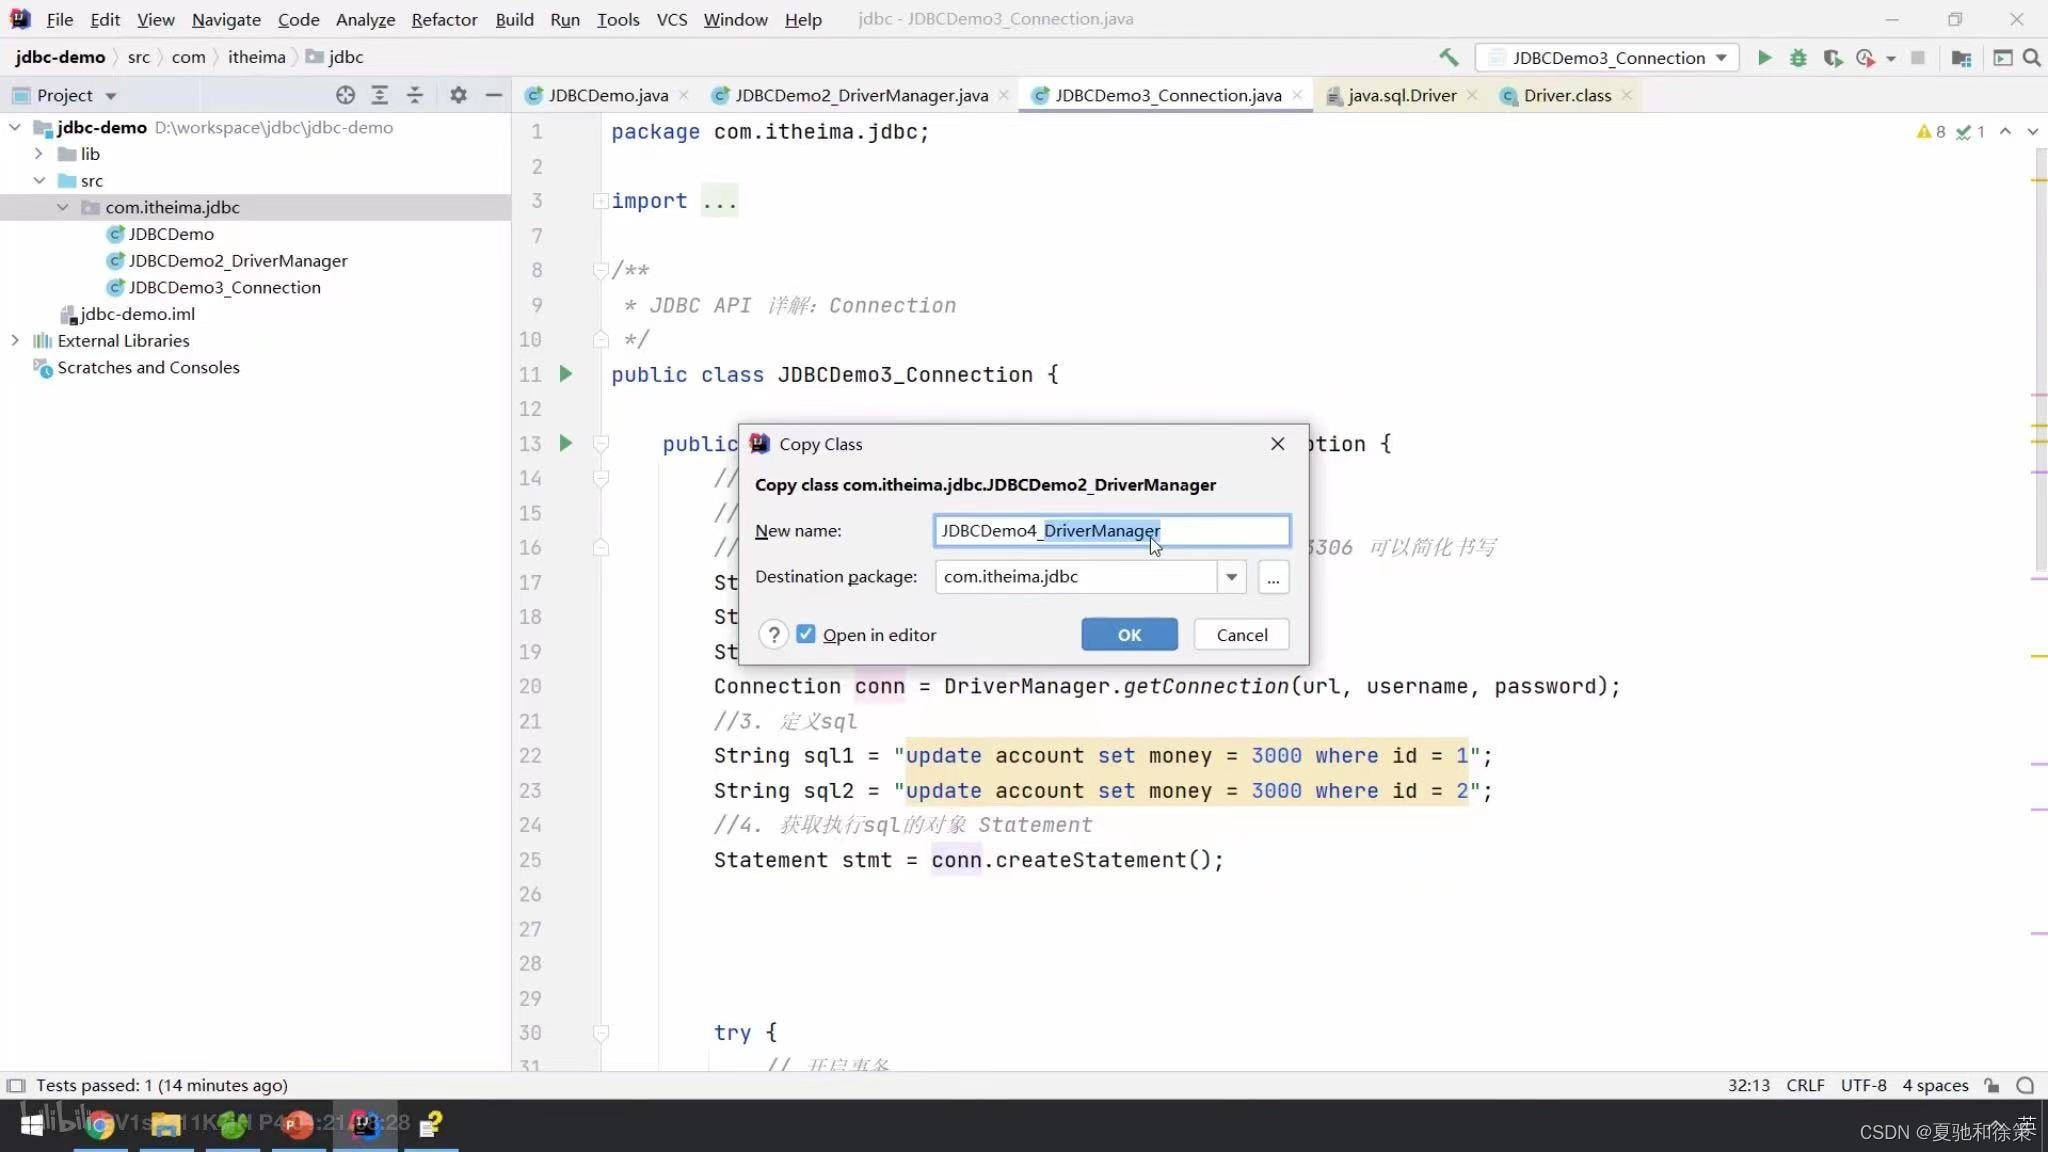The image size is (2048, 1152).
Task: Click the locate target icon in Project panel
Action: pos(345,95)
